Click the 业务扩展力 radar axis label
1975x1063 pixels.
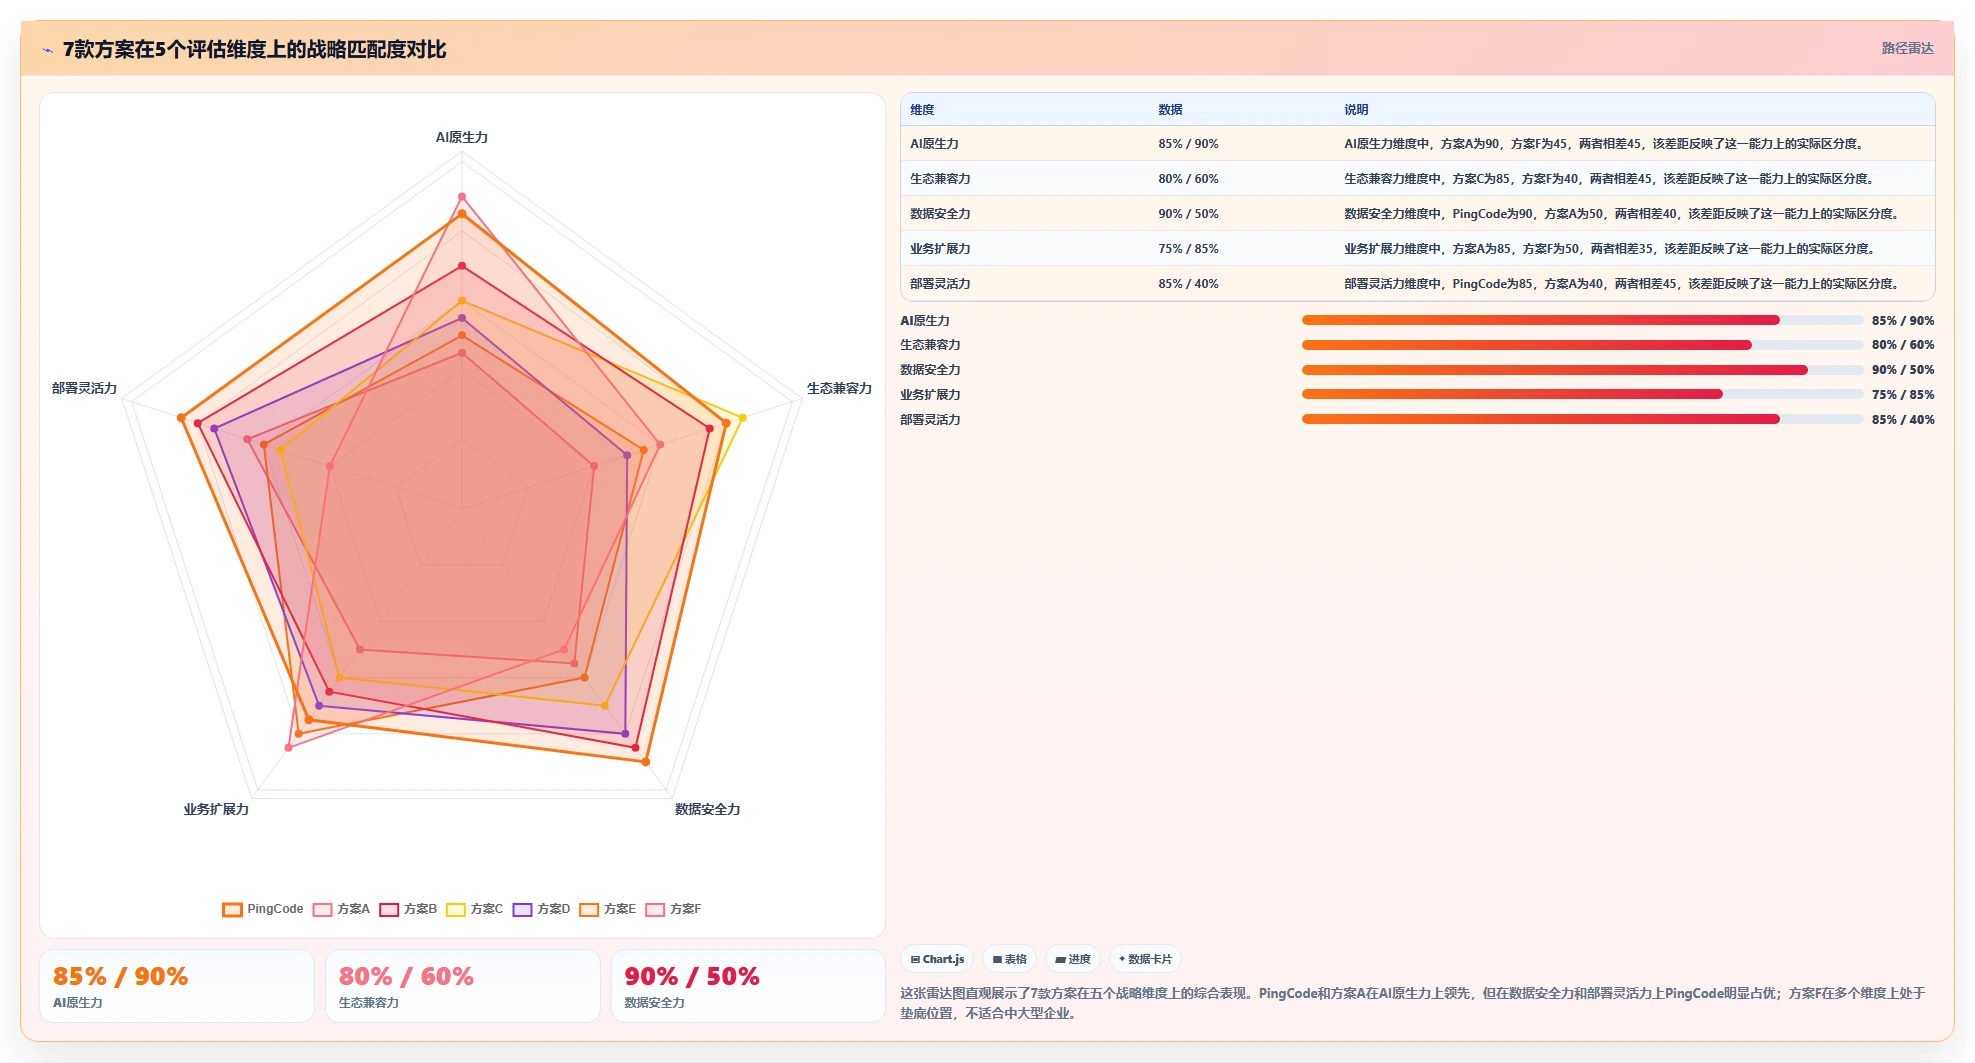pos(216,810)
